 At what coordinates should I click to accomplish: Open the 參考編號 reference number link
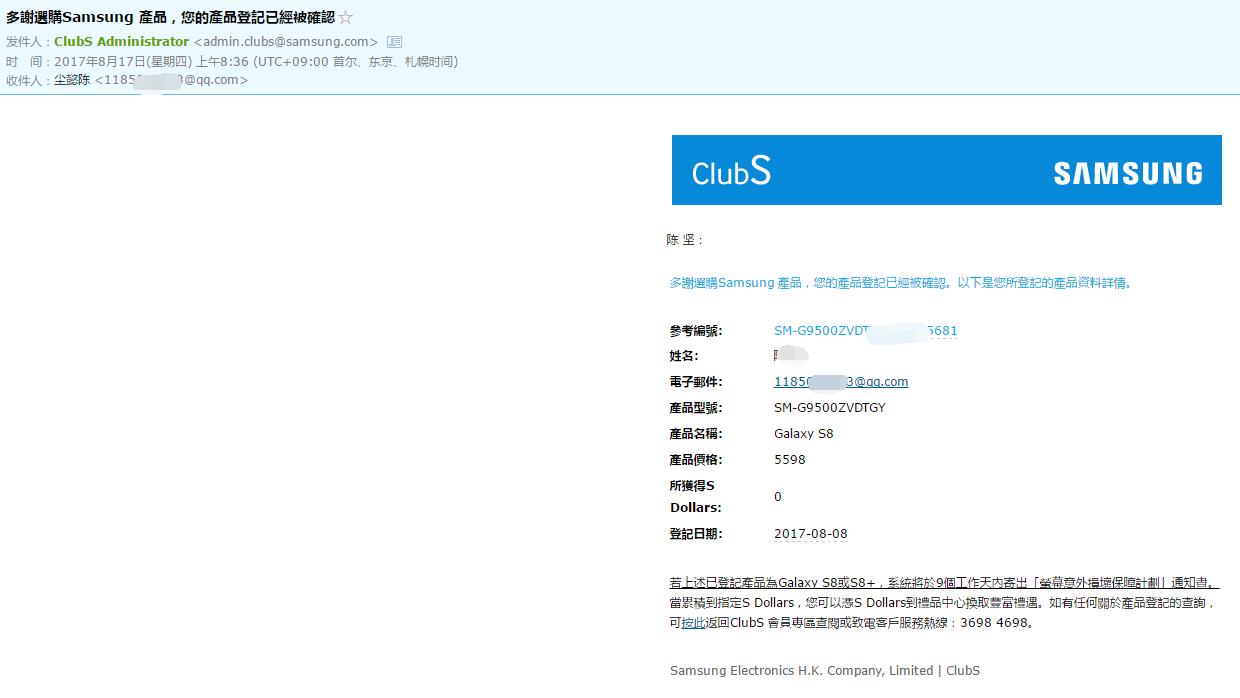pos(865,330)
